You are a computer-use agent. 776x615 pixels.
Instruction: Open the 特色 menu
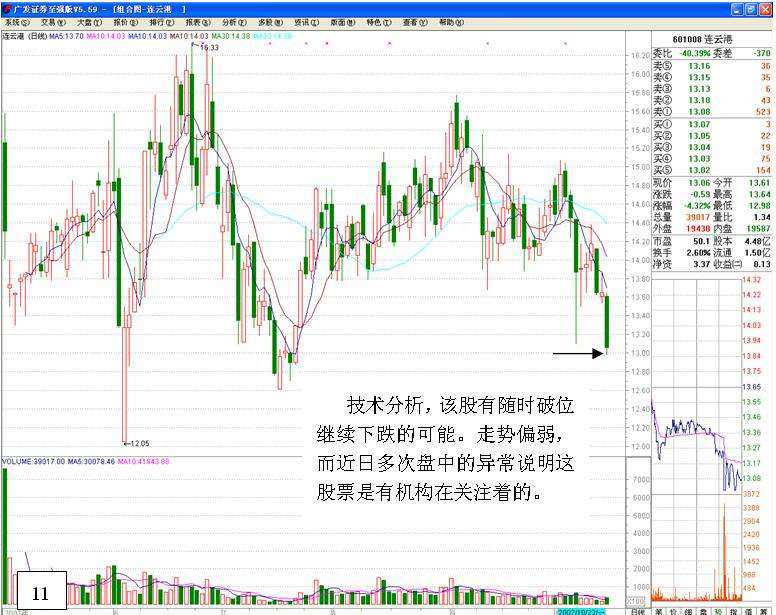pos(379,22)
